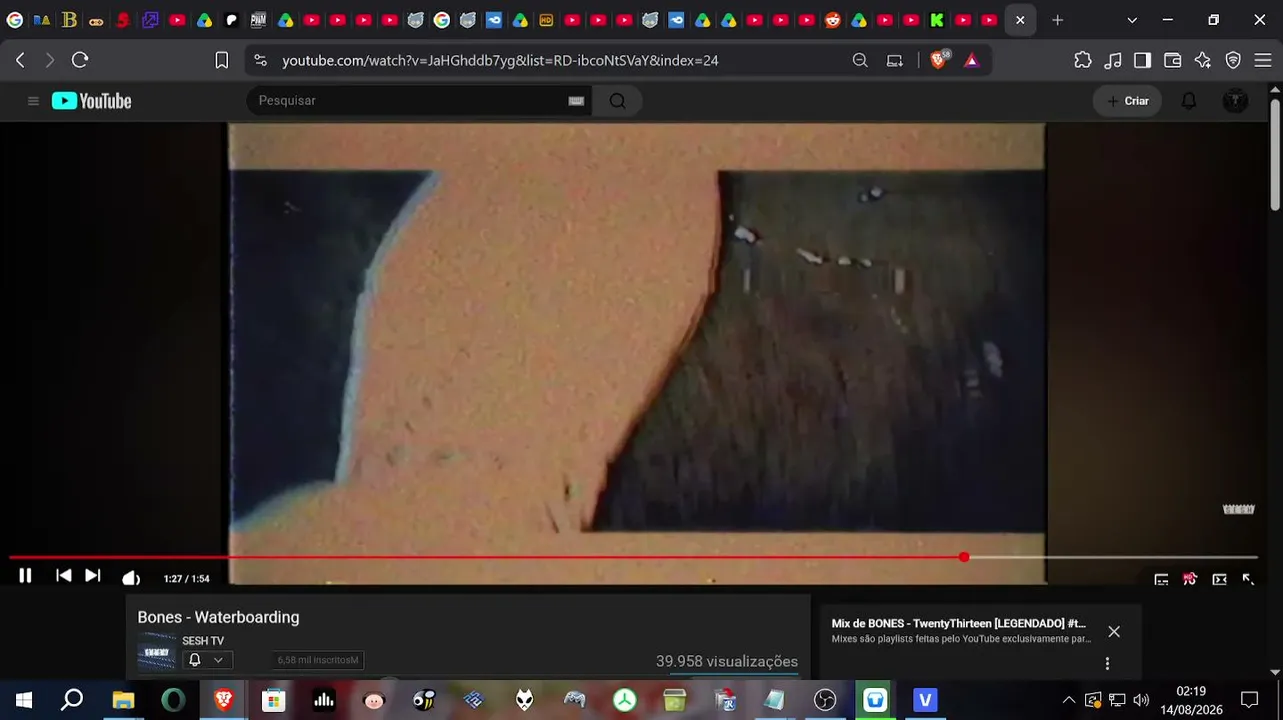1283x720 pixels.
Task: Click the 39.958 visualizações view count
Action: coord(727,661)
